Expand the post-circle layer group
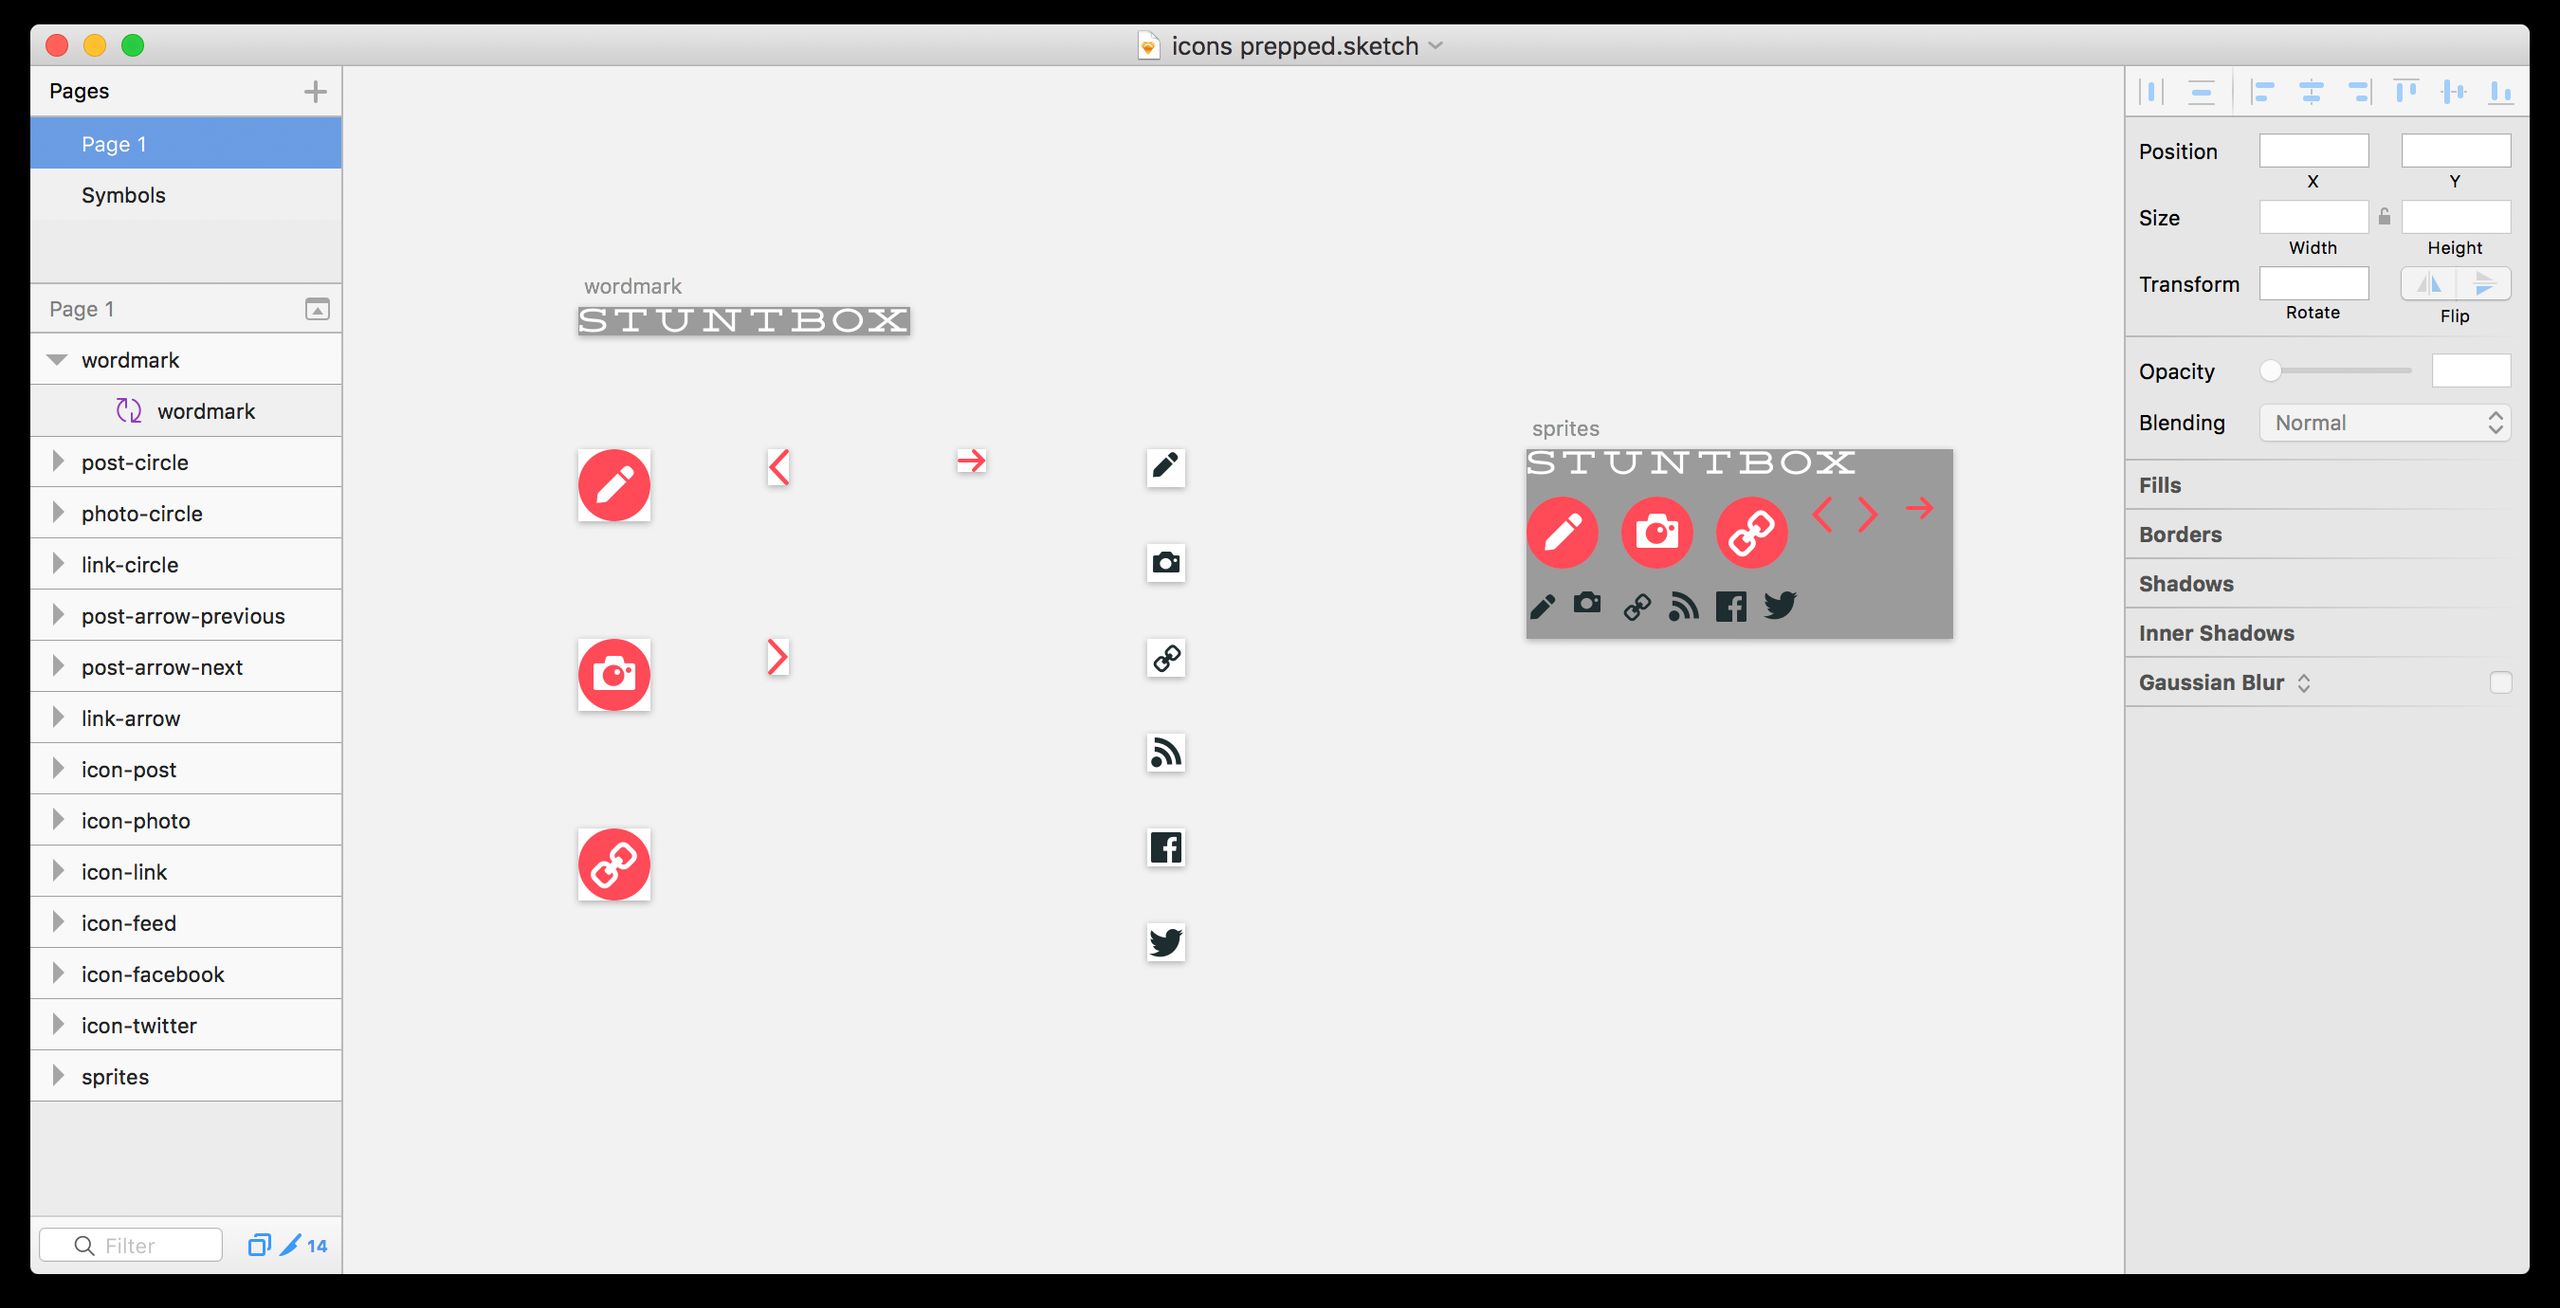The width and height of the screenshot is (2560, 1308). coord(58,461)
